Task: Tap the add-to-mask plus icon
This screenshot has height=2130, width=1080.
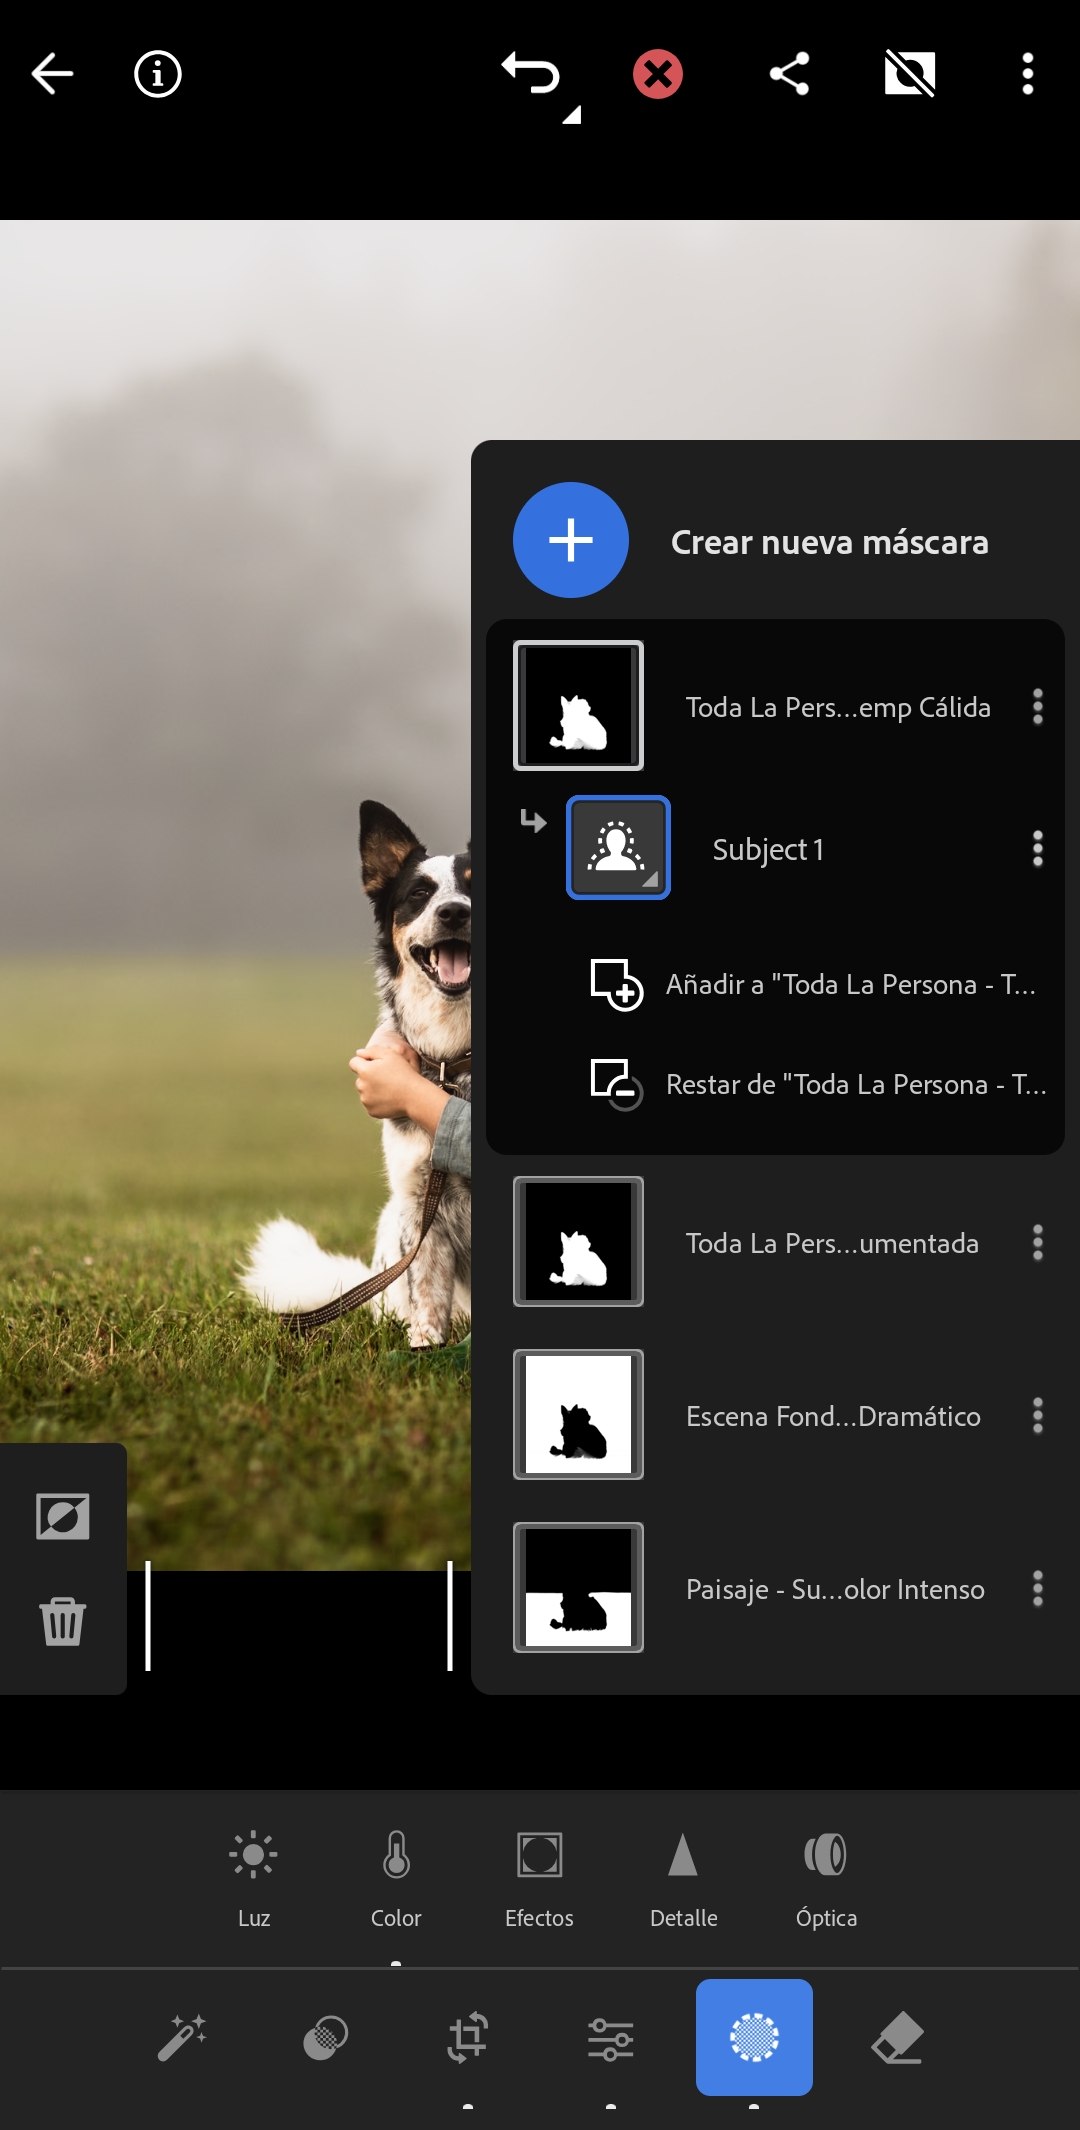Action: (616, 985)
